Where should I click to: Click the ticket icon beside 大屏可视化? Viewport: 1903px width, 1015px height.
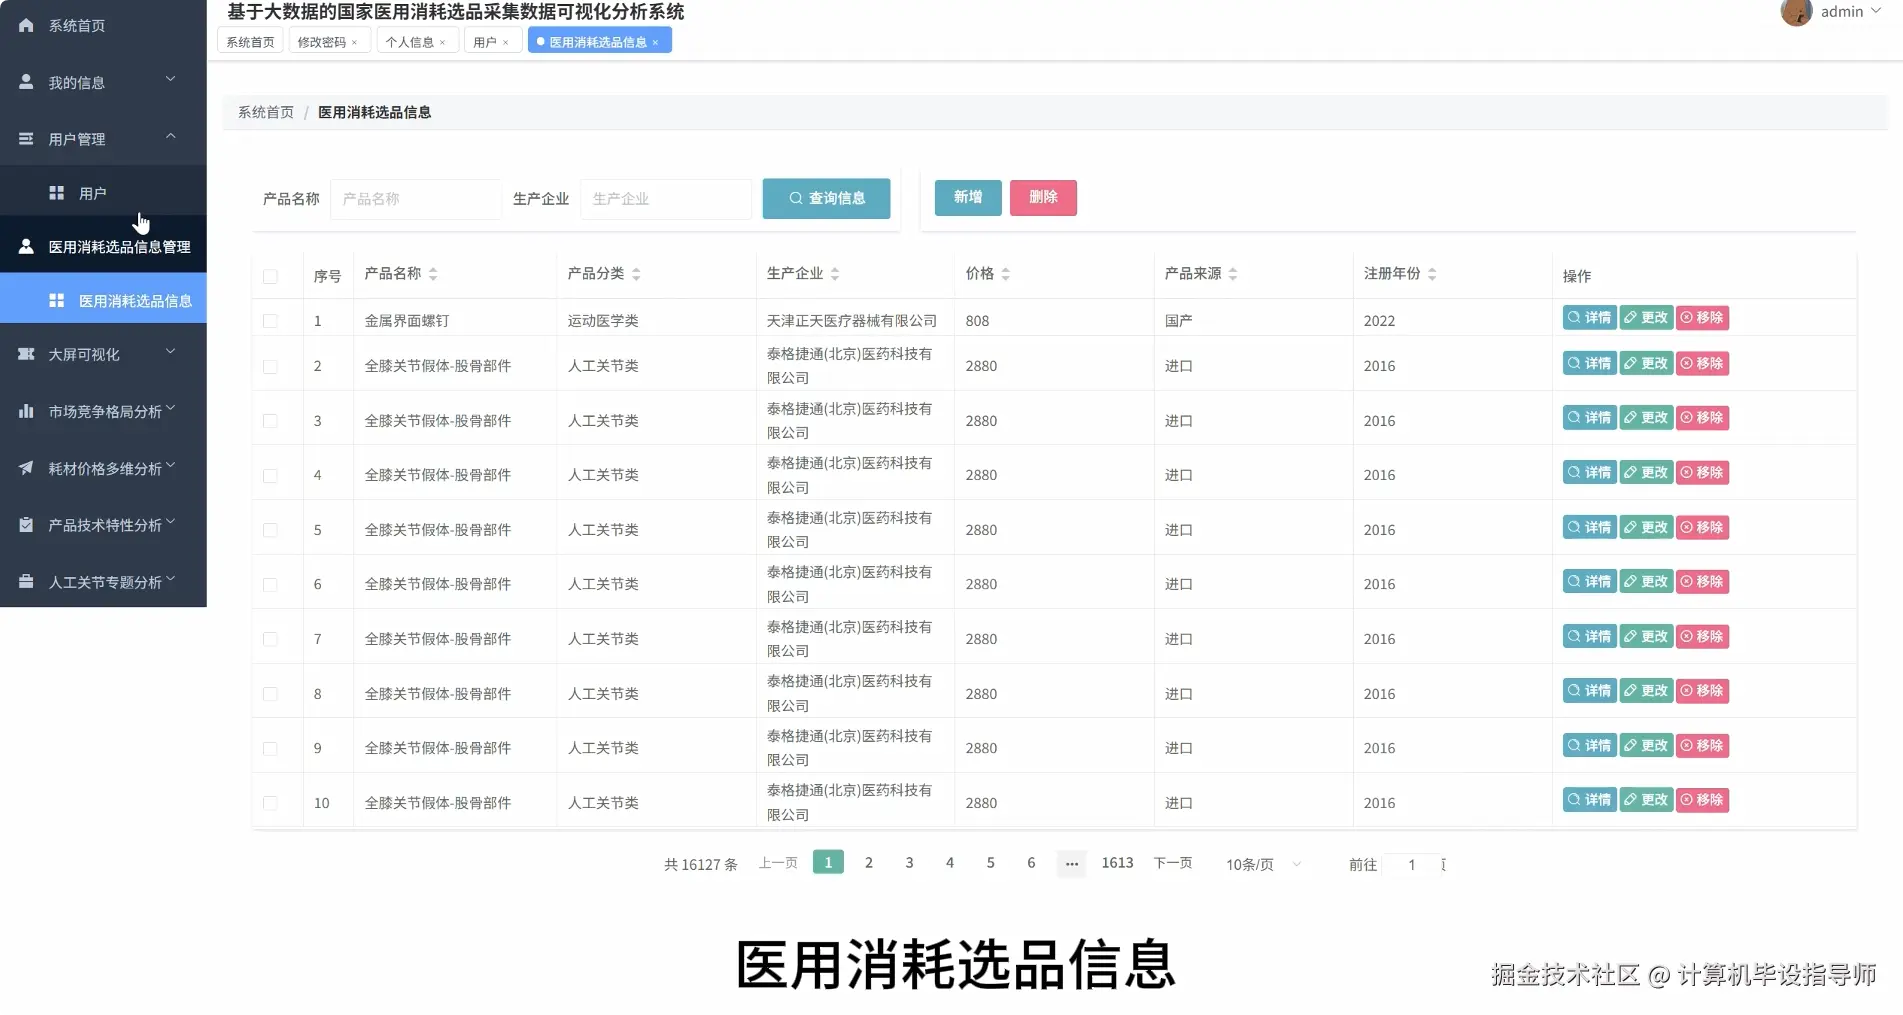(26, 354)
